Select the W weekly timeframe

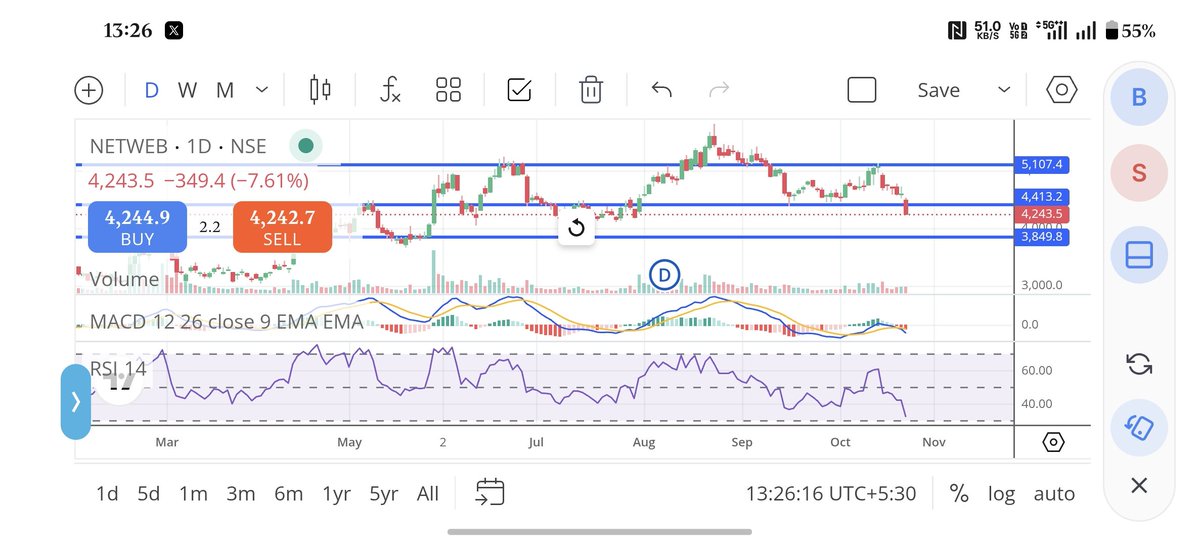tap(187, 90)
